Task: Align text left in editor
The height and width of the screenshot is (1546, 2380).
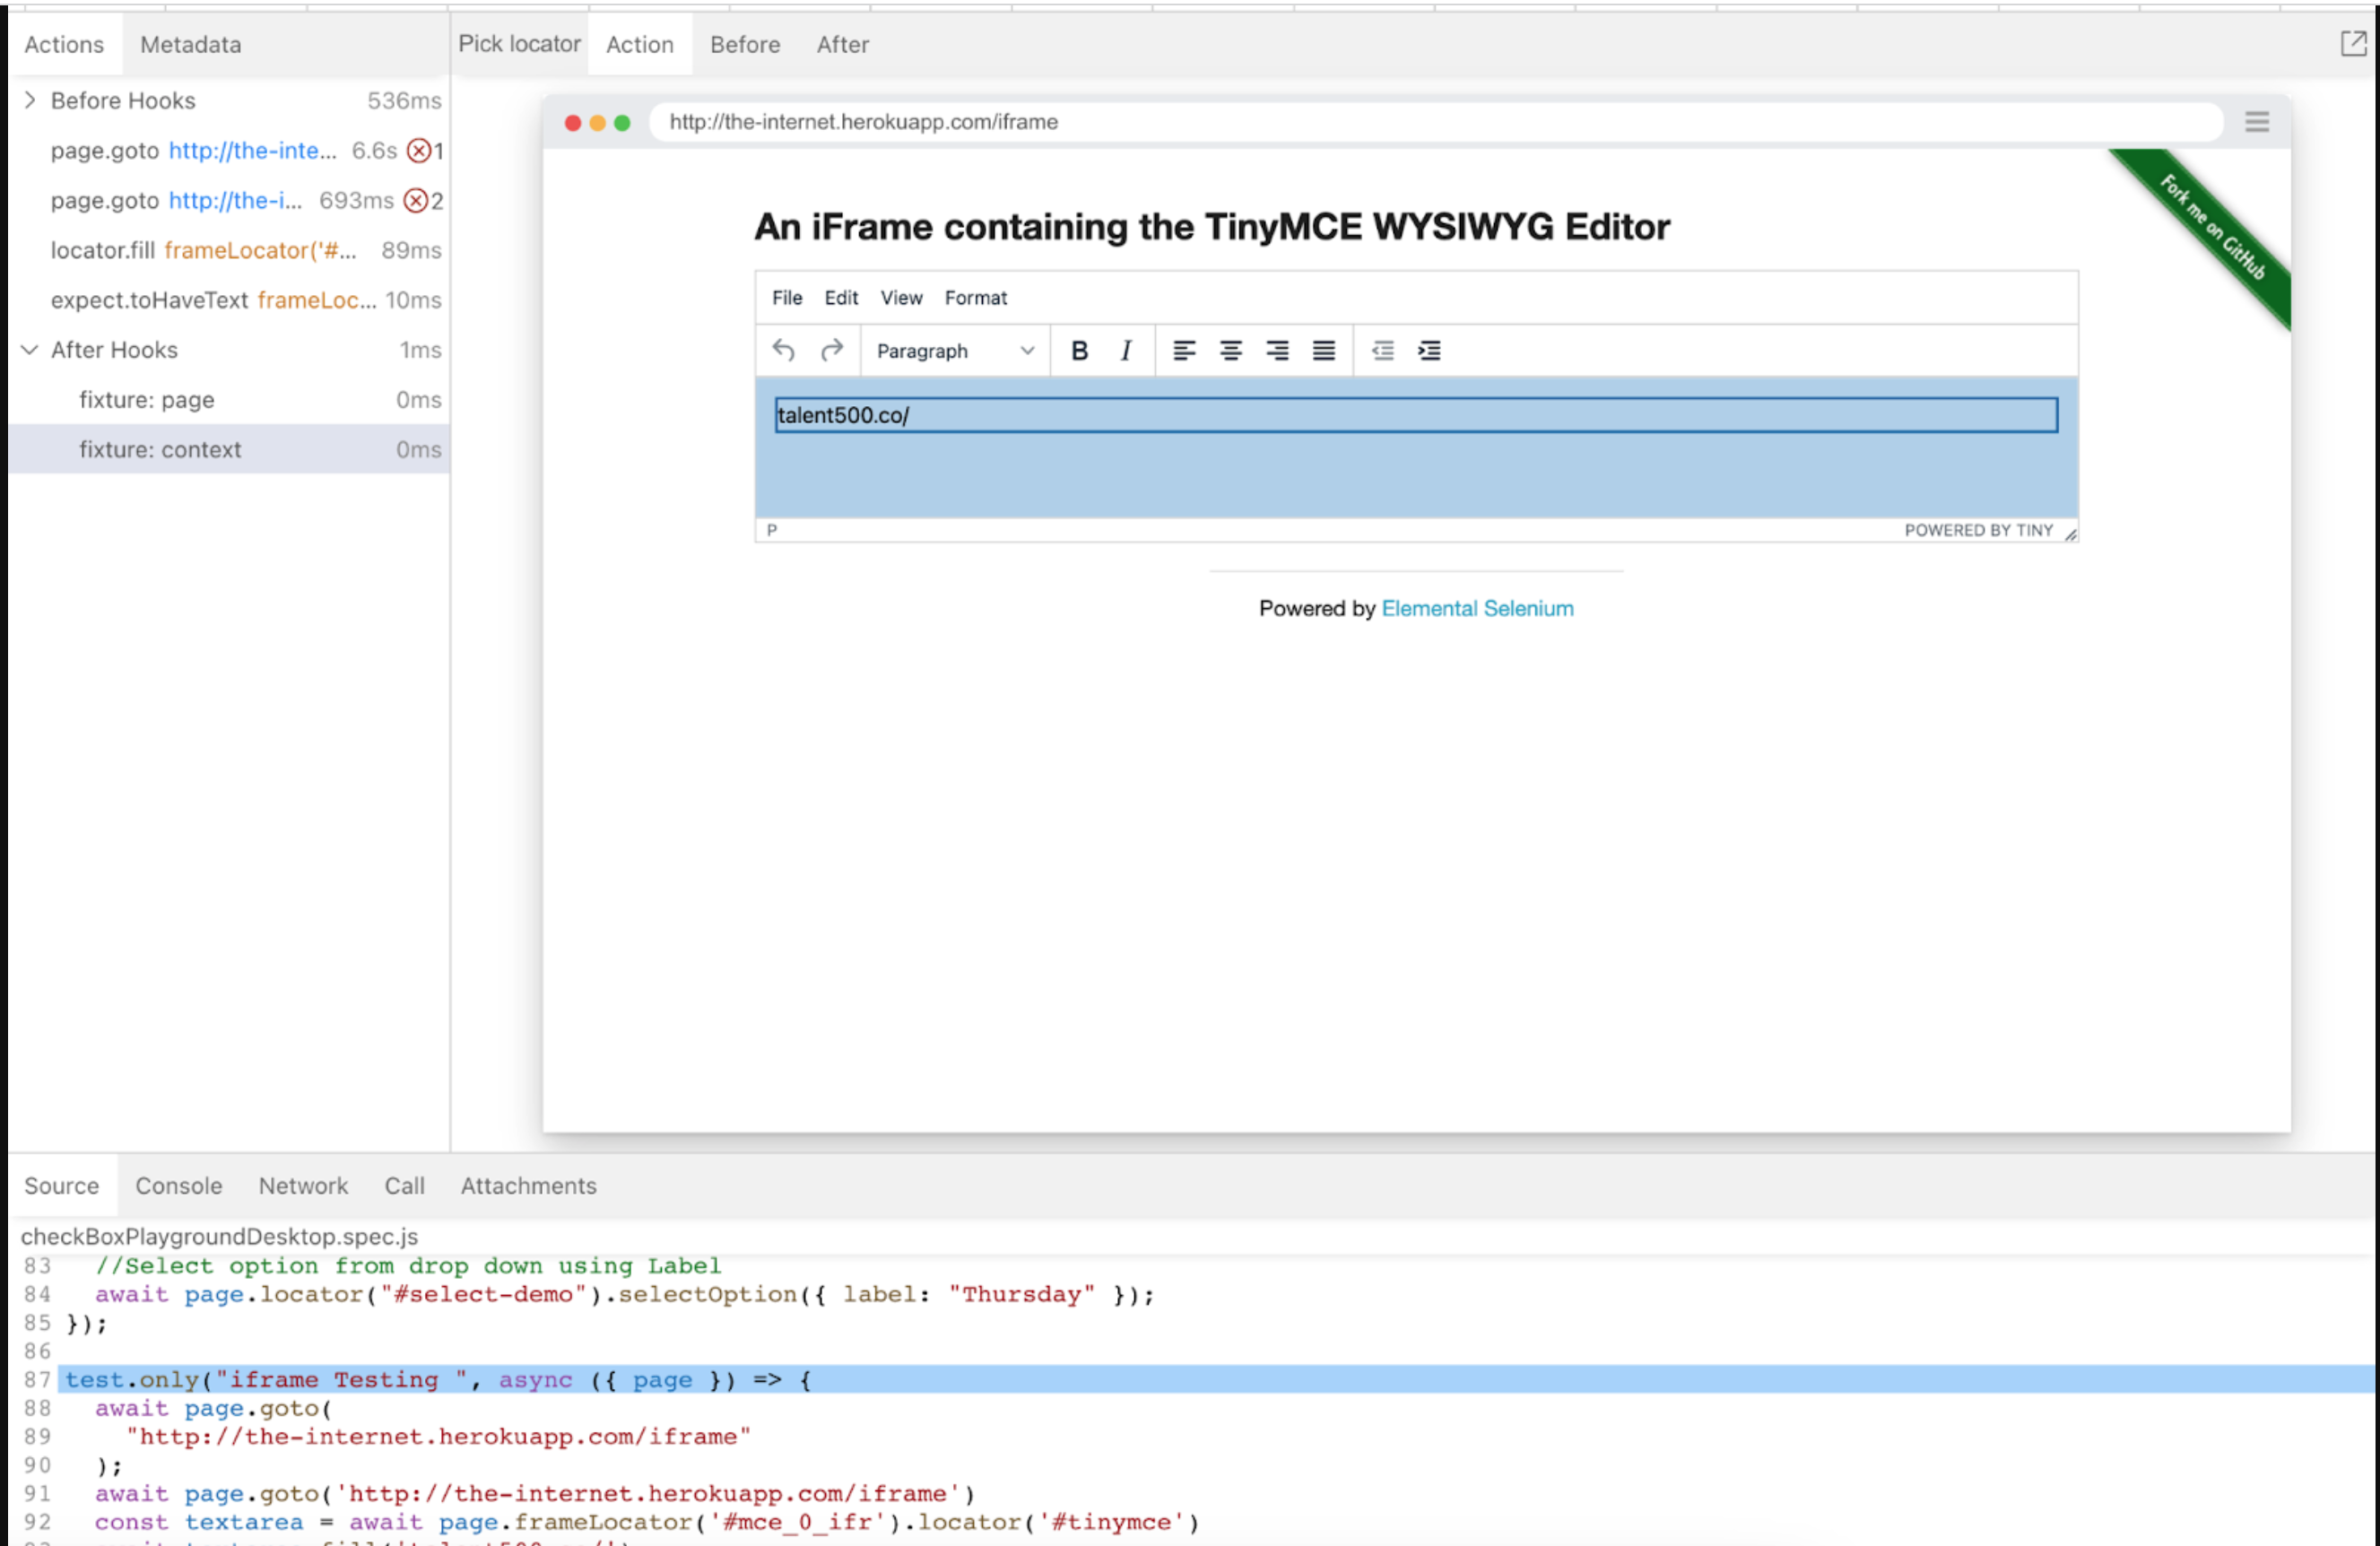Action: pos(1184,351)
